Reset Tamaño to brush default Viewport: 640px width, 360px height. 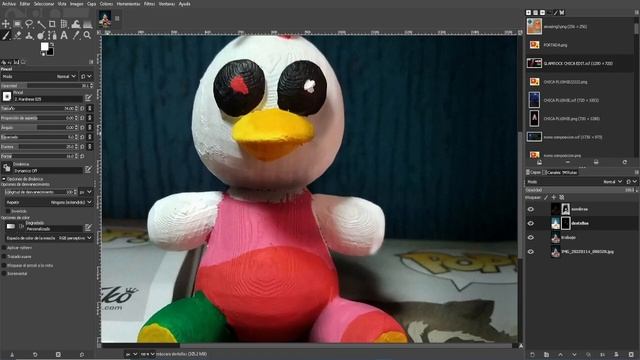[x=82, y=109]
